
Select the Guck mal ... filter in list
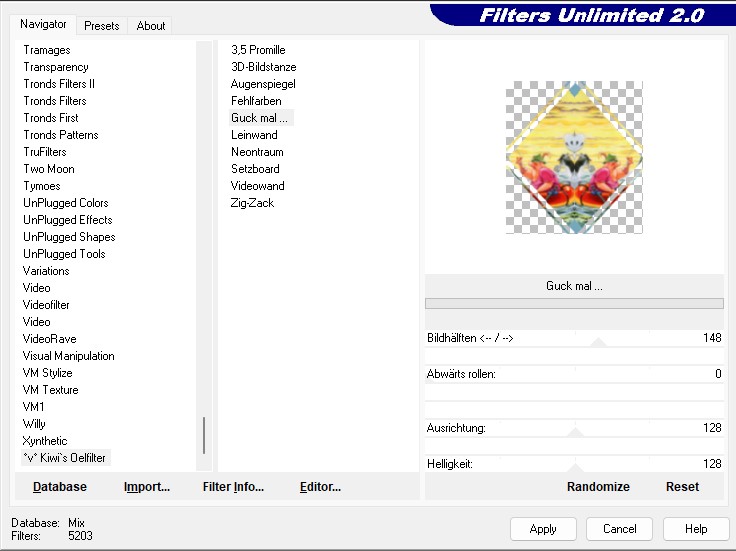260,118
